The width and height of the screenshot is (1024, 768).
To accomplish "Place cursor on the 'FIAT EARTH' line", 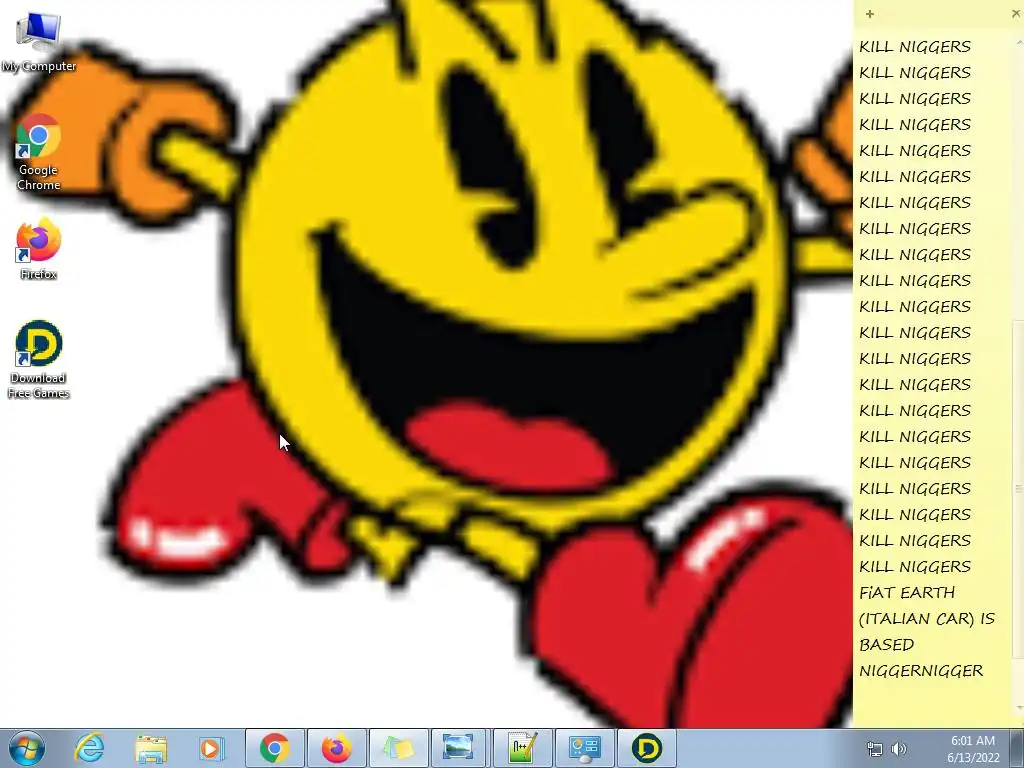I will pyautogui.click(x=906, y=592).
